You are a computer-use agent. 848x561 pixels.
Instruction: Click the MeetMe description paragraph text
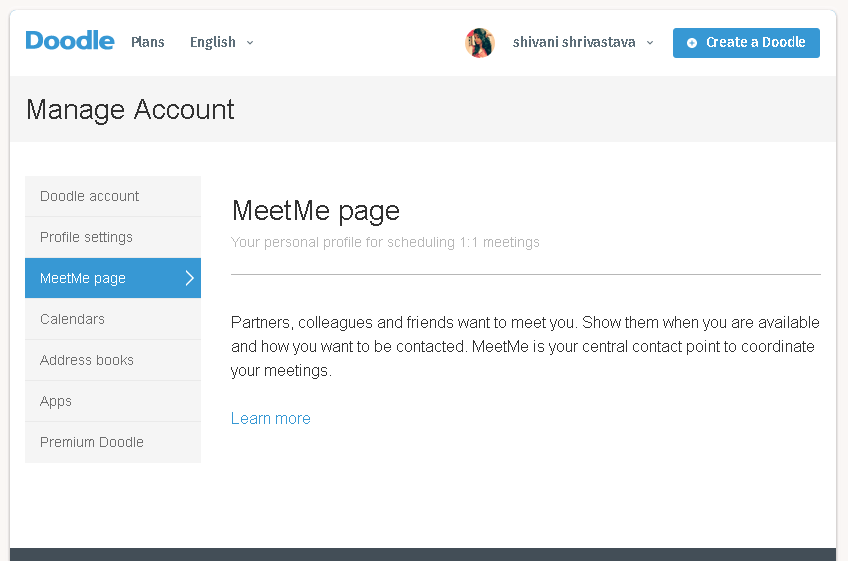tap(525, 346)
